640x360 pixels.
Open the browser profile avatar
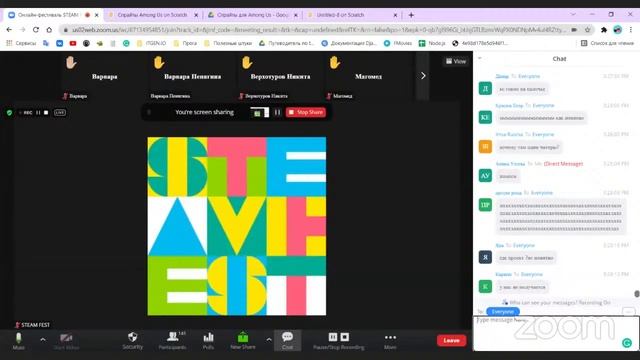pyautogui.click(x=618, y=30)
